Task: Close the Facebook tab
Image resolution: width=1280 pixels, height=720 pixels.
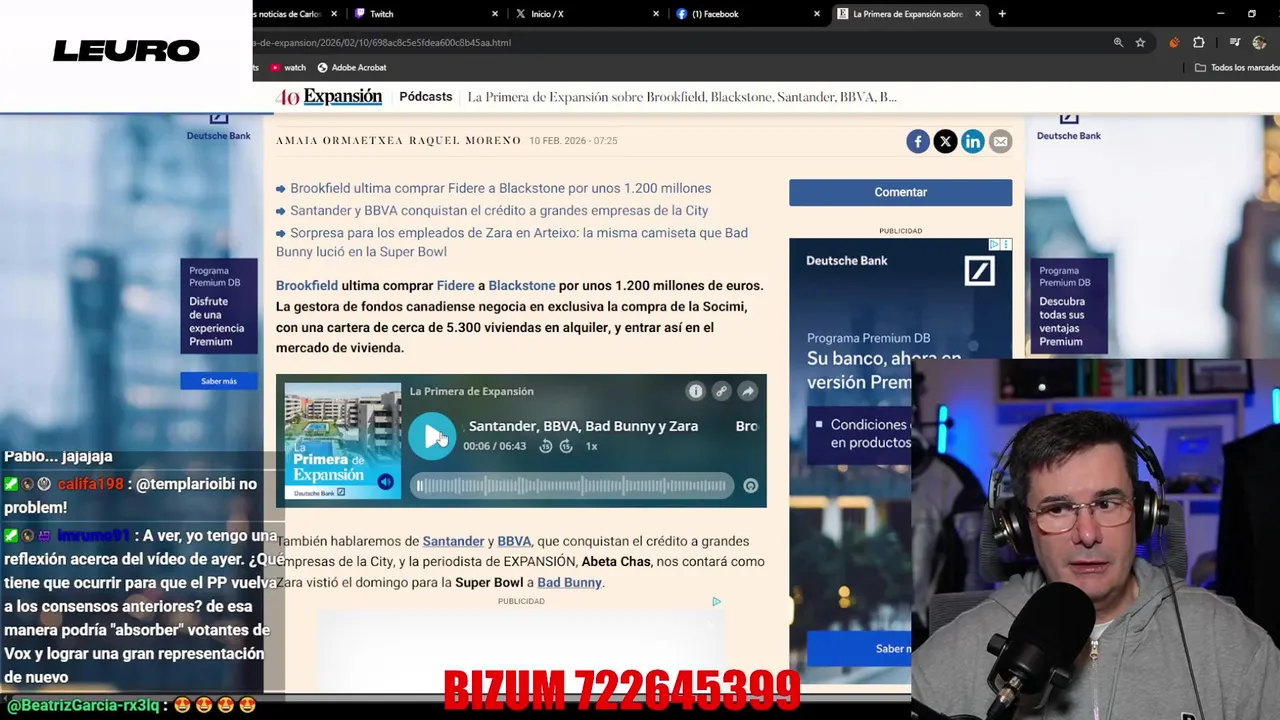Action: [x=817, y=14]
